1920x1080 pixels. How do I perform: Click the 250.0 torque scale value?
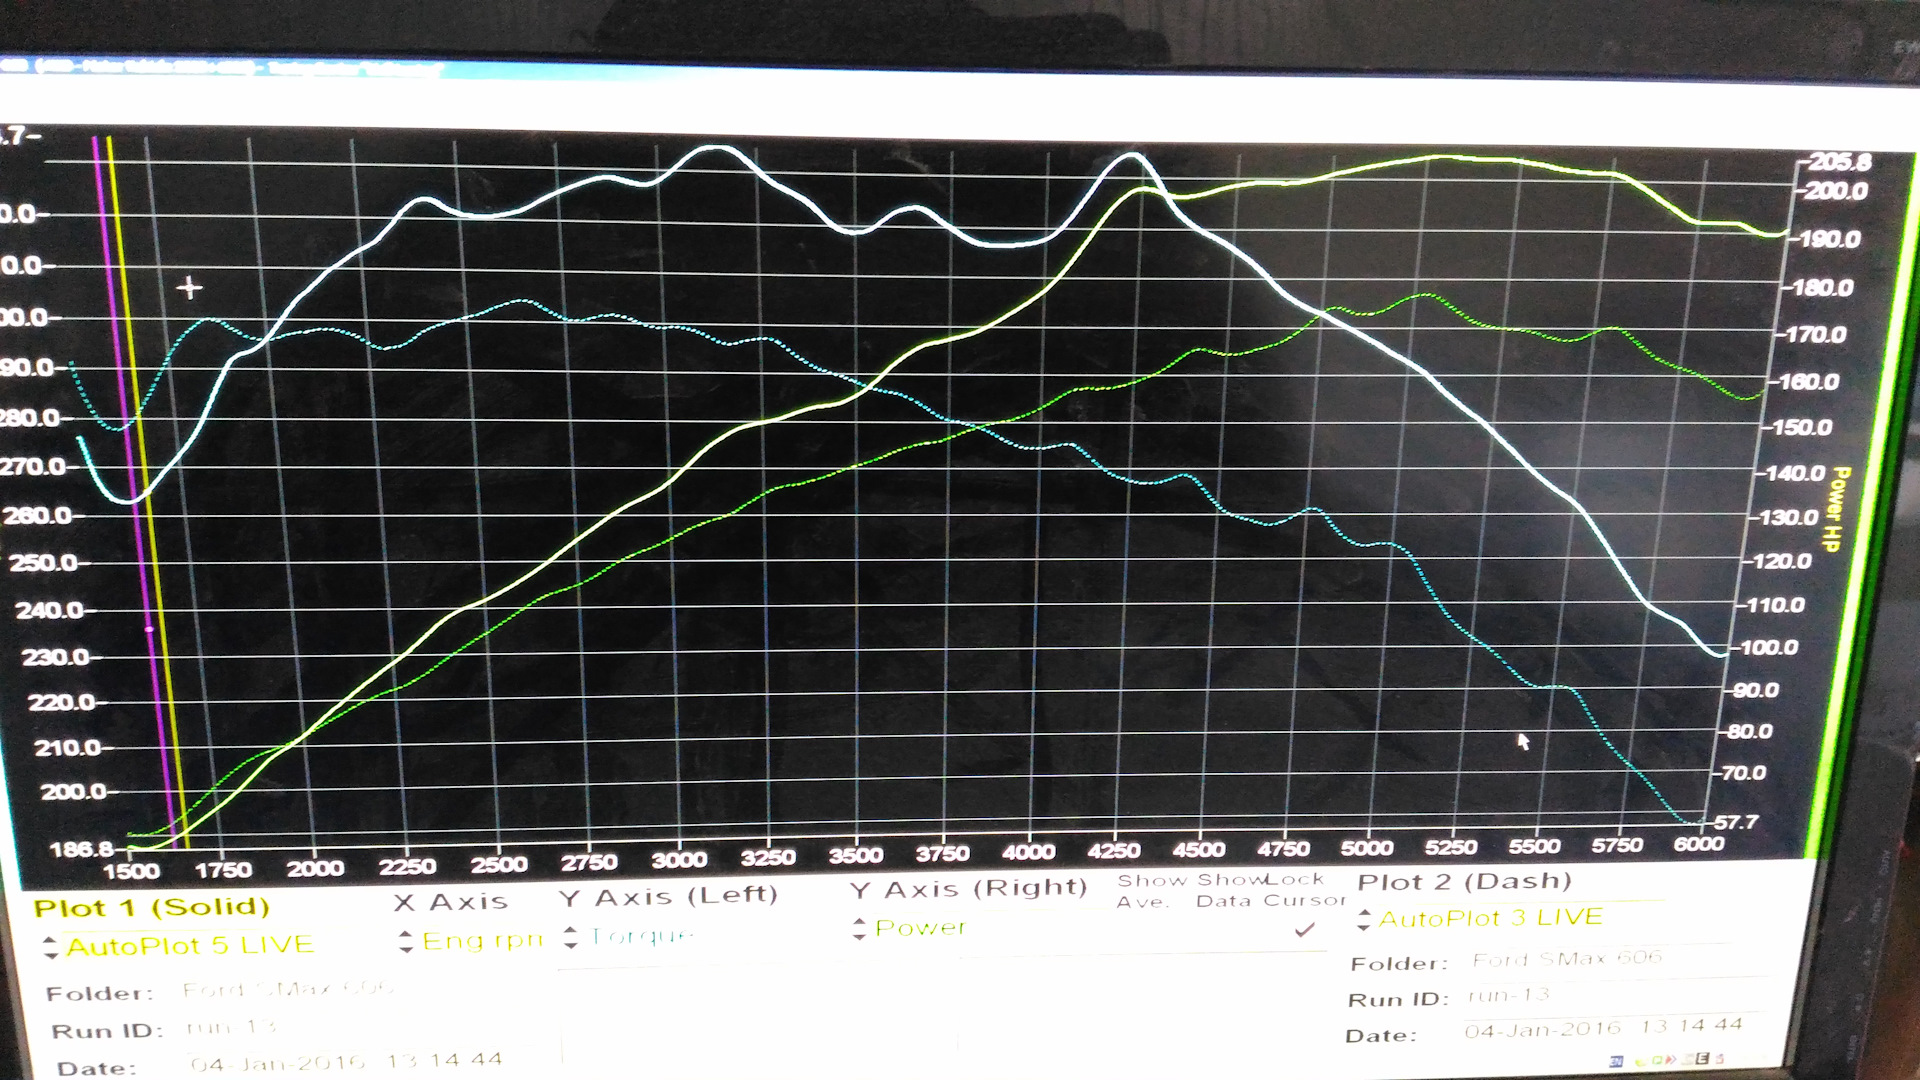click(44, 563)
